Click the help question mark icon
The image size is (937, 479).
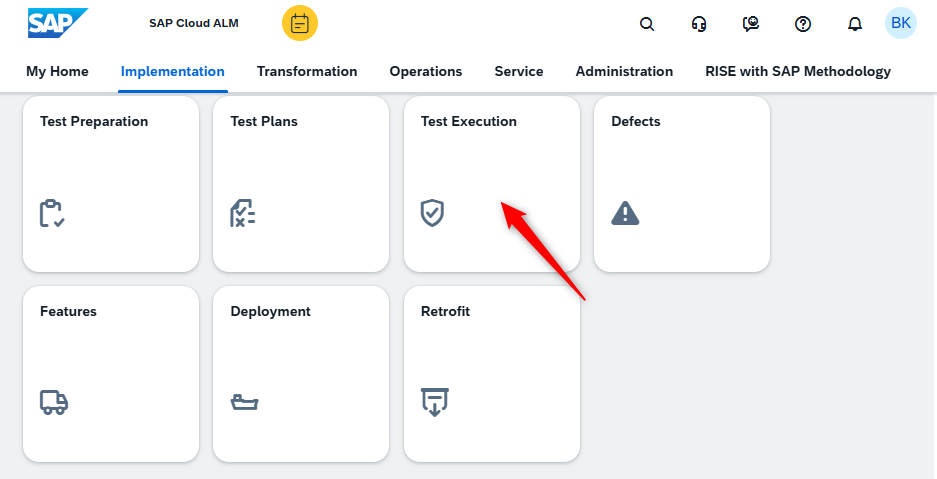[x=803, y=24]
